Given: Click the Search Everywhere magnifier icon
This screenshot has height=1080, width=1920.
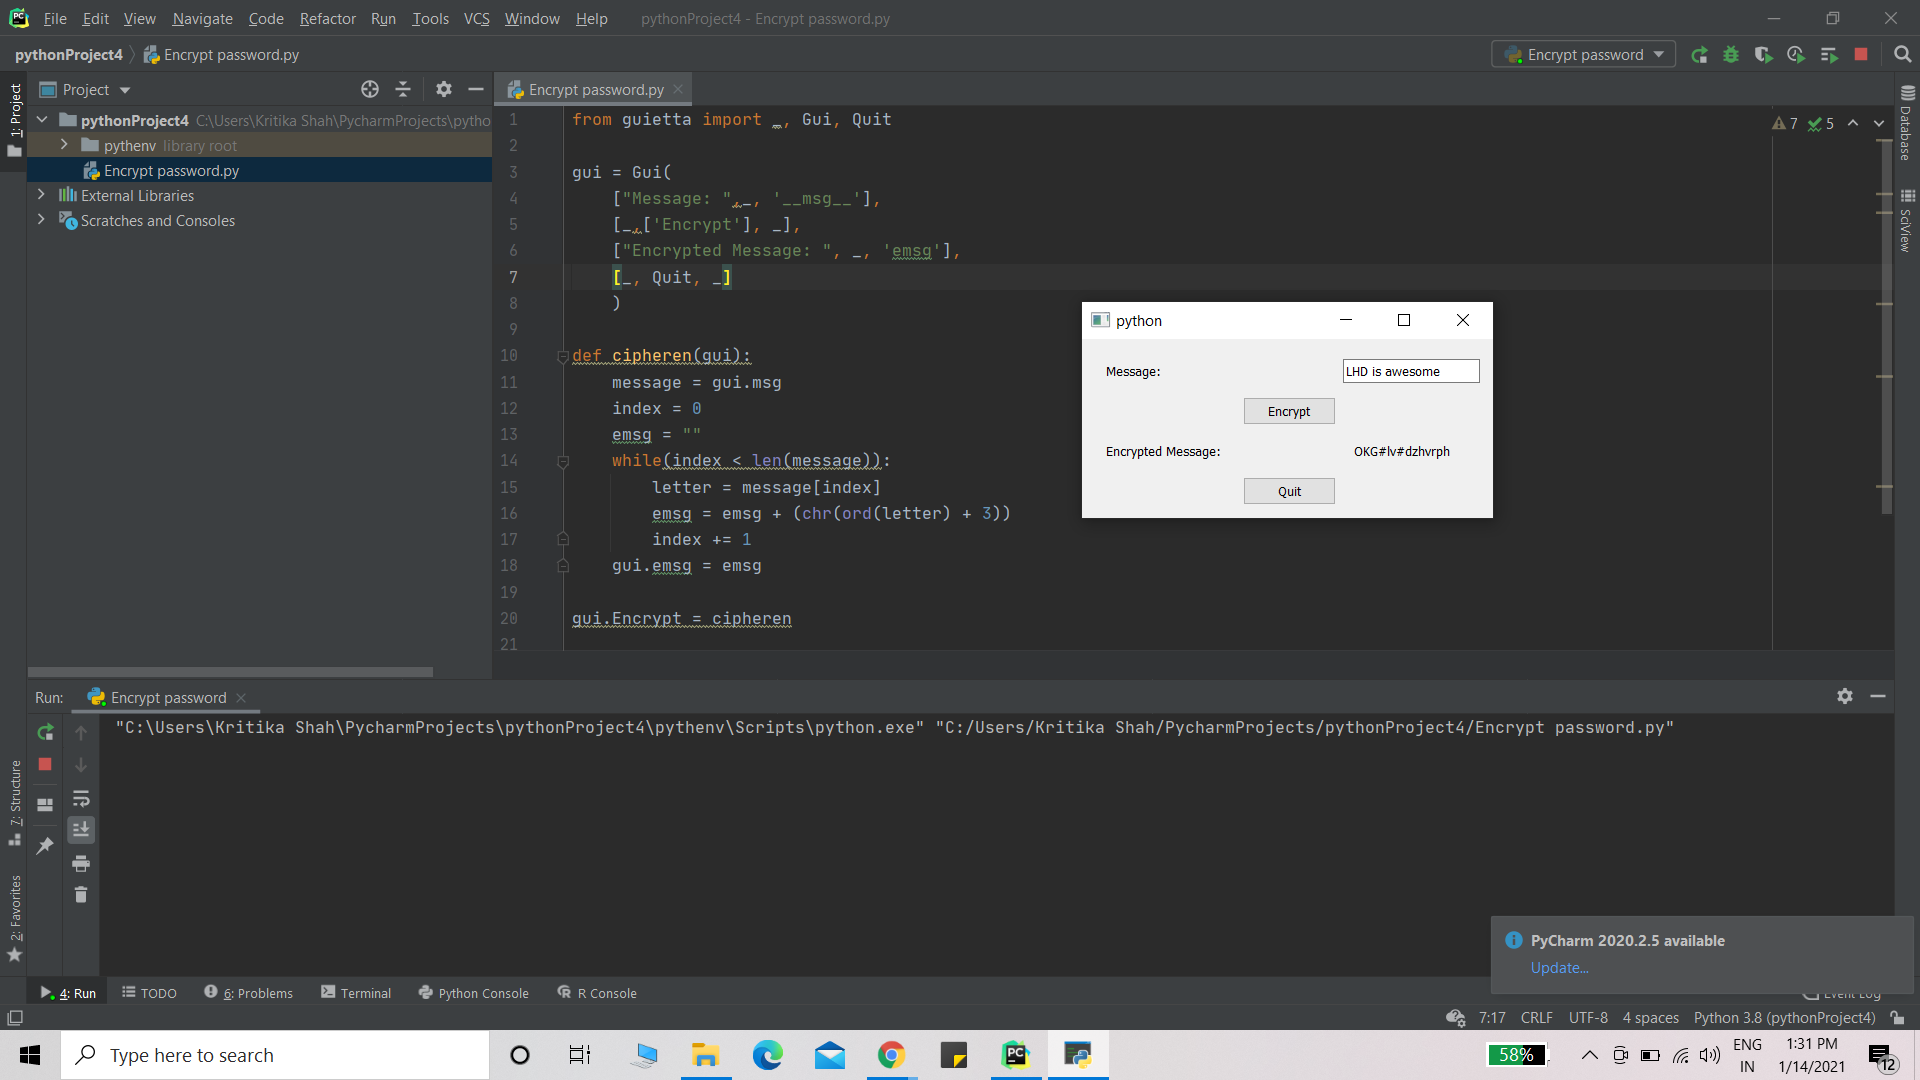Looking at the screenshot, I should click(1902, 55).
